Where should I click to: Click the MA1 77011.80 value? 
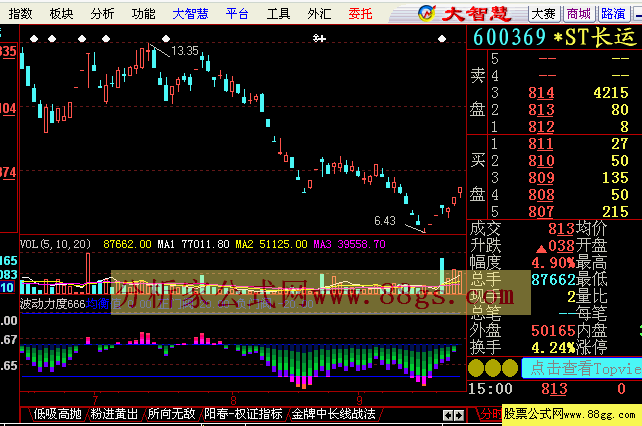194,245
